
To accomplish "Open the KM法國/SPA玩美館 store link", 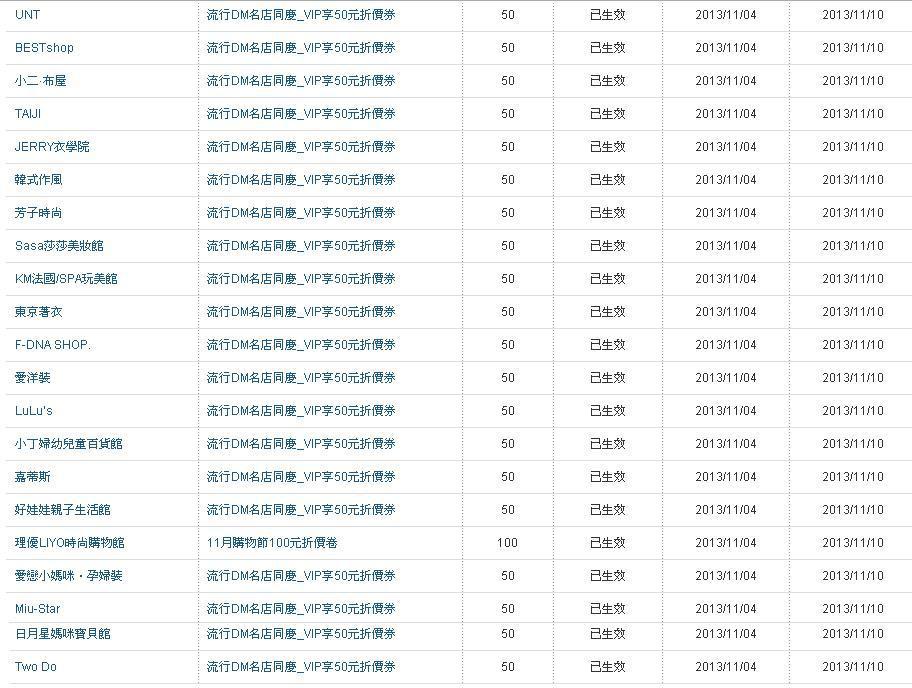I will pos(66,279).
